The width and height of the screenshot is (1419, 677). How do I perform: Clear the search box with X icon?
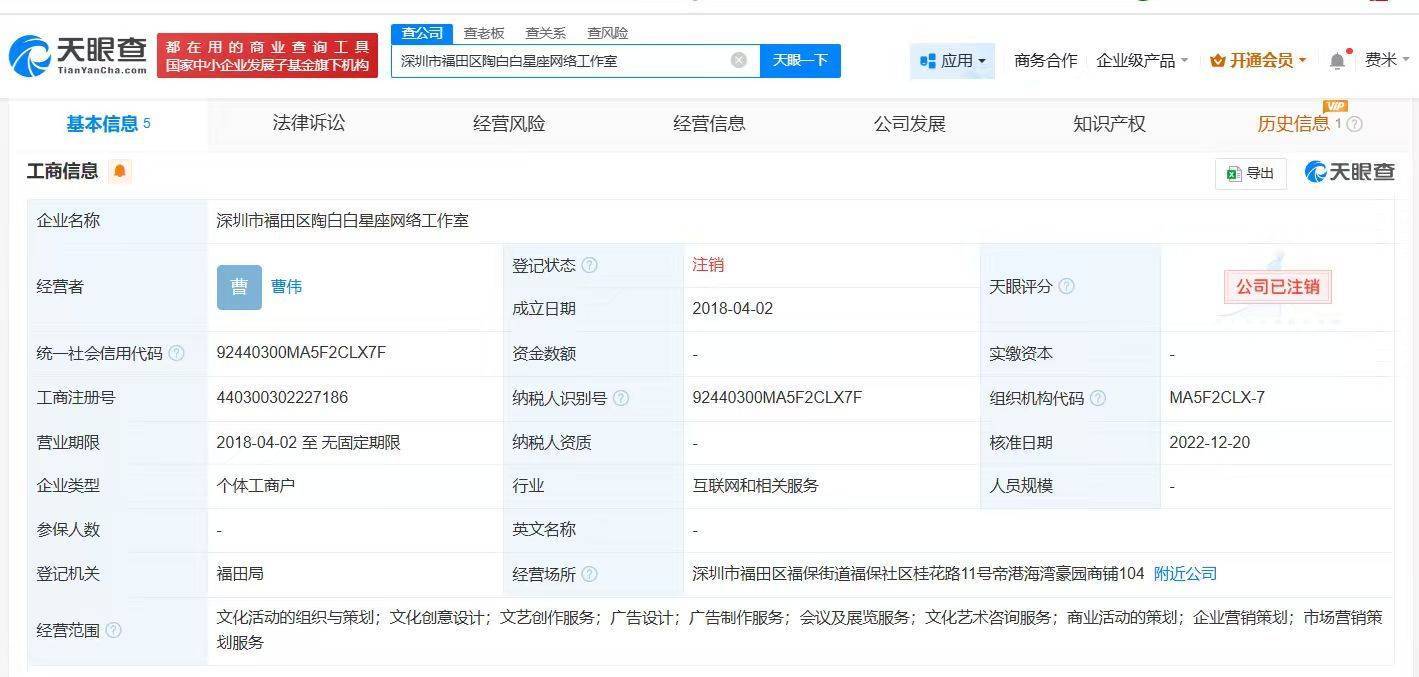click(x=739, y=60)
